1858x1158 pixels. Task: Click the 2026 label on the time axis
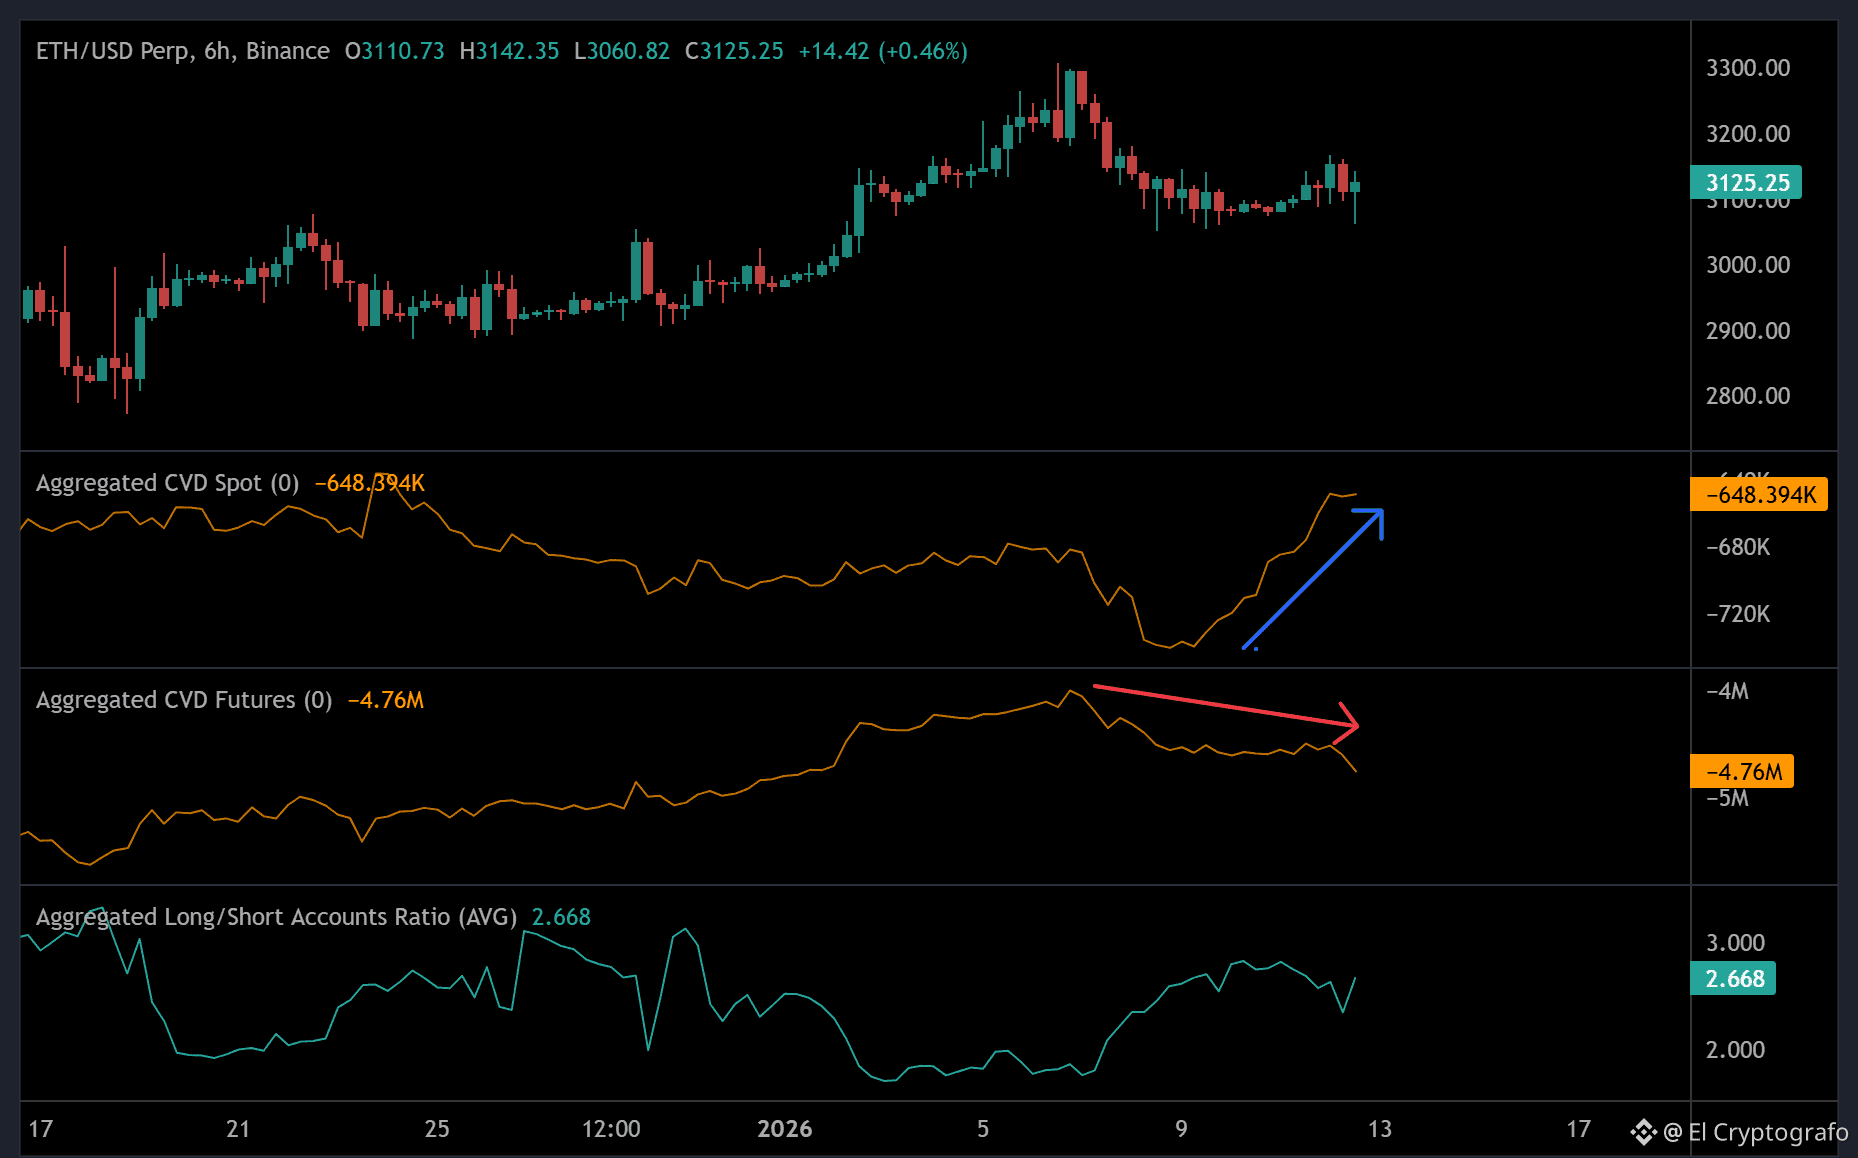pyautogui.click(x=784, y=1129)
